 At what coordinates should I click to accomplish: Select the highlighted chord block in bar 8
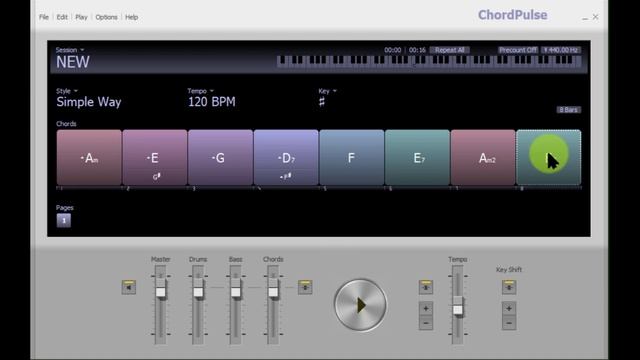click(549, 158)
